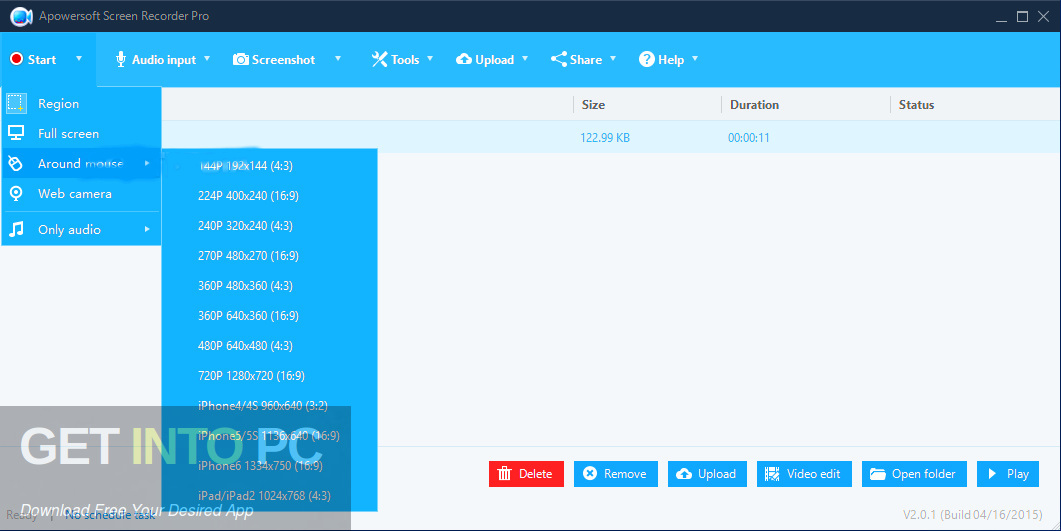
Task: Expand the Start dropdown arrow
Action: (x=79, y=59)
